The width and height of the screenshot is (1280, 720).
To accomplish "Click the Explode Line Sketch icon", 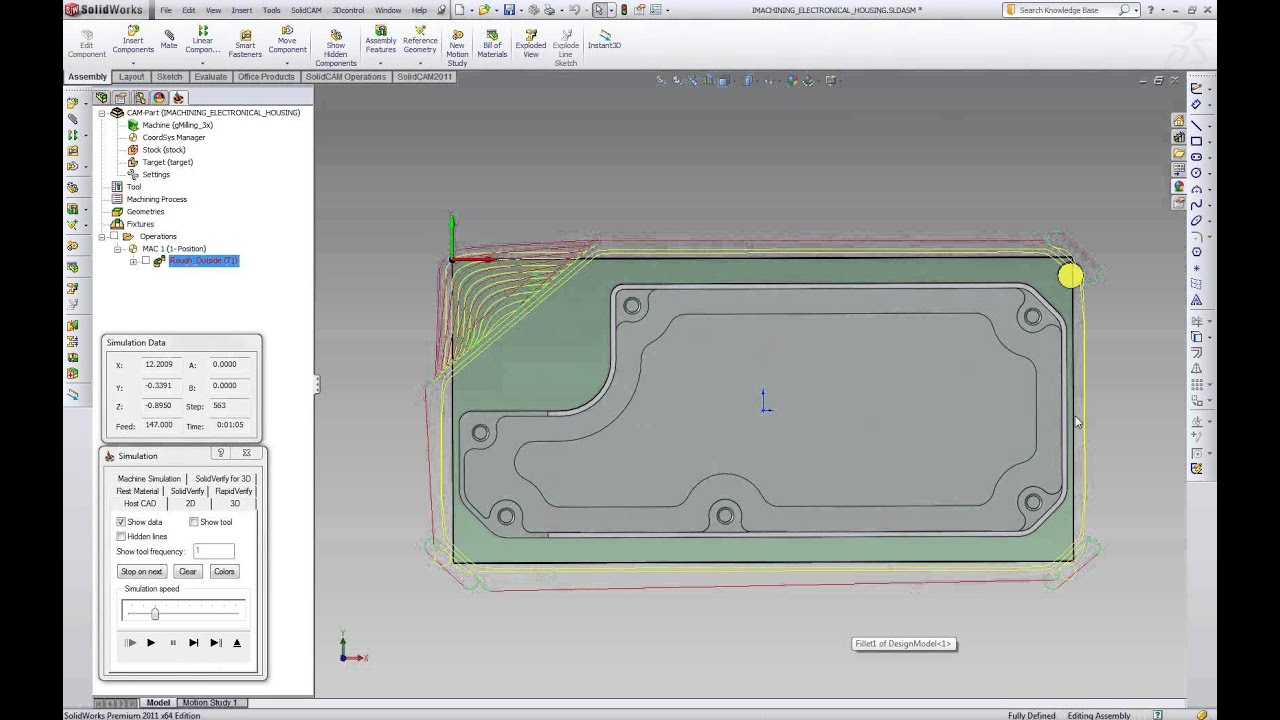I will pos(566,33).
